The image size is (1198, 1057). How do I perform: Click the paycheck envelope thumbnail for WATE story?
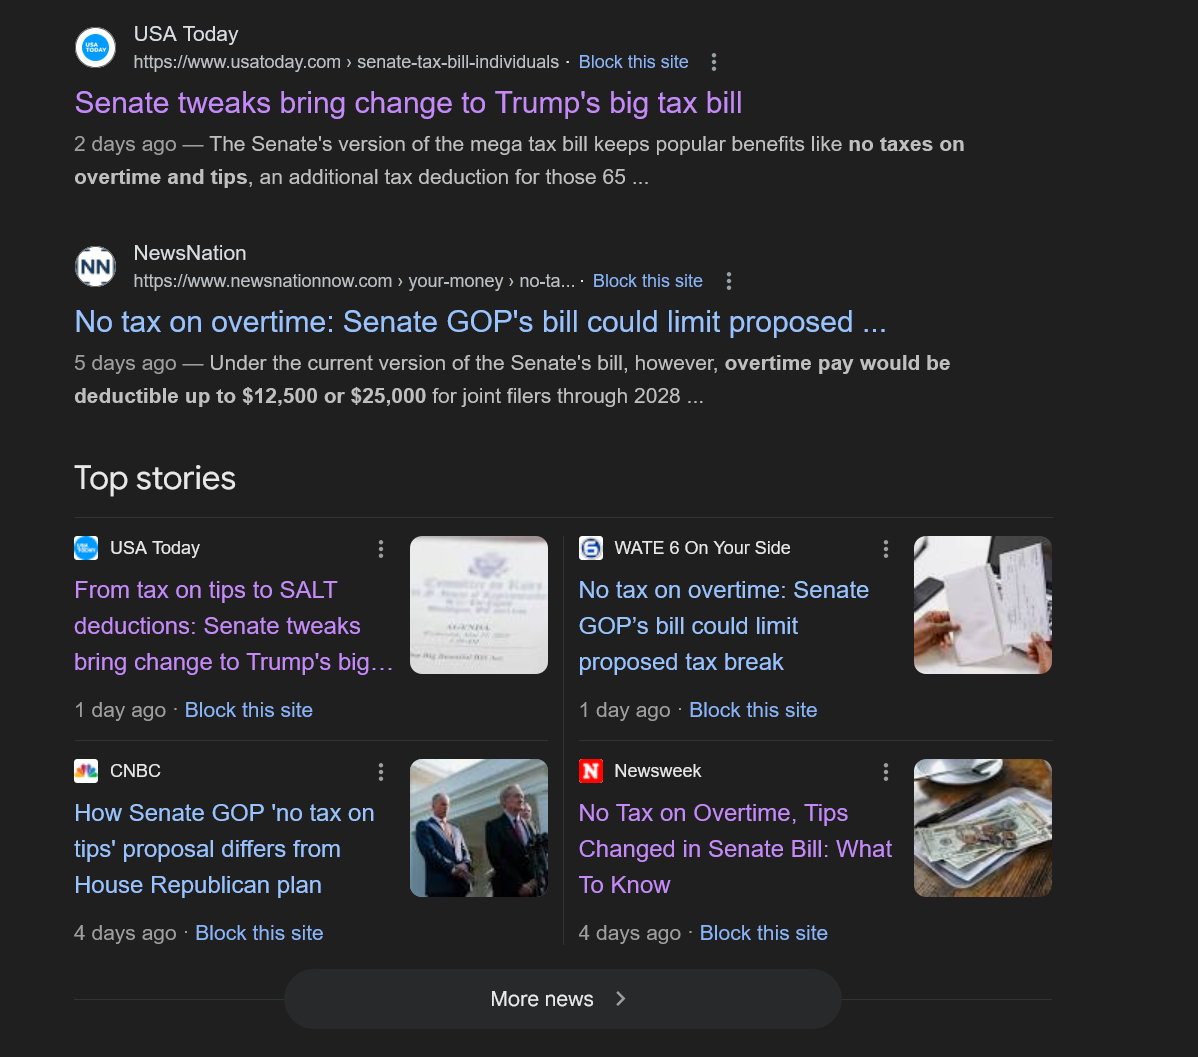click(x=983, y=605)
